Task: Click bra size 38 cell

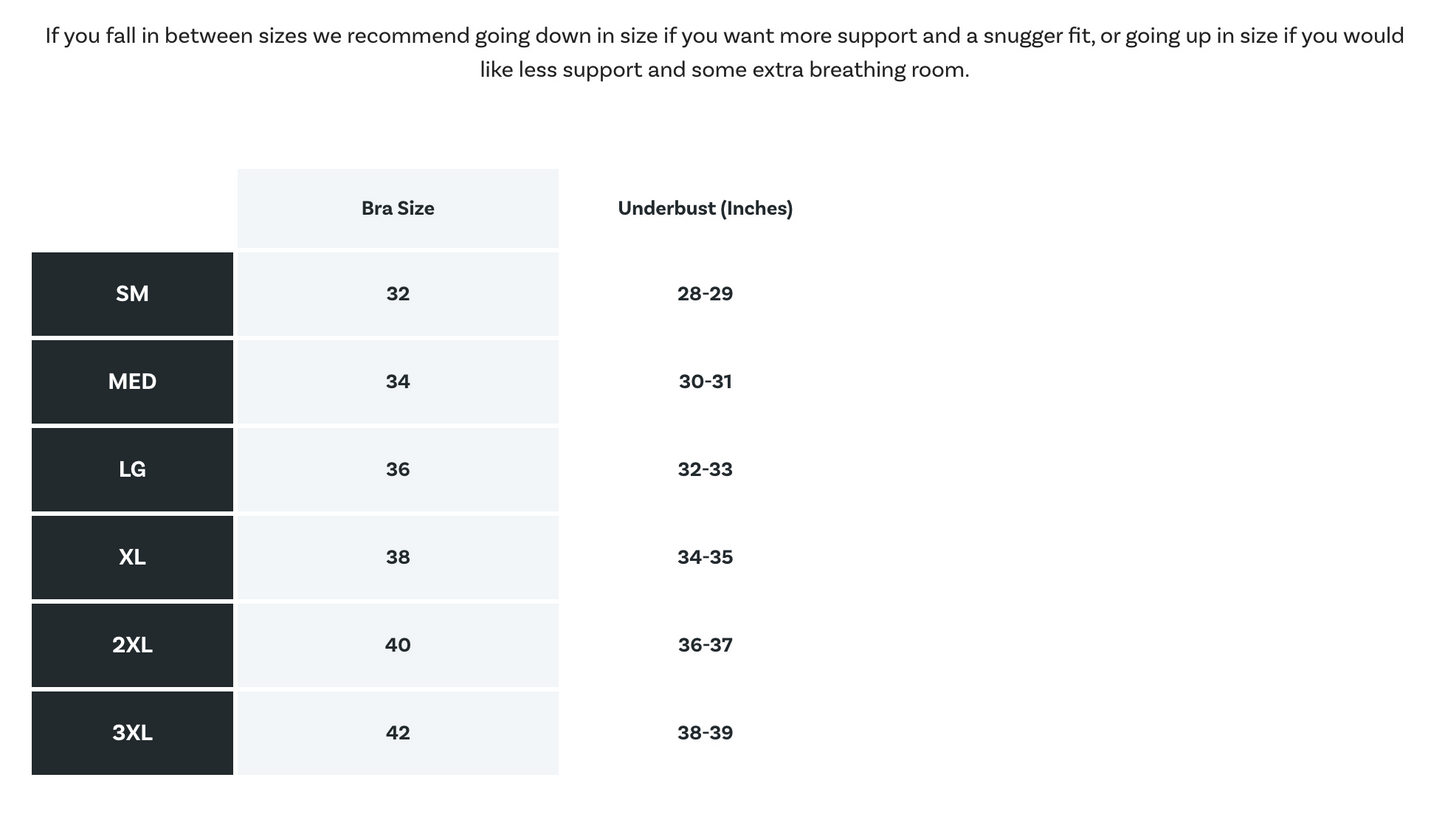Action: coord(398,558)
